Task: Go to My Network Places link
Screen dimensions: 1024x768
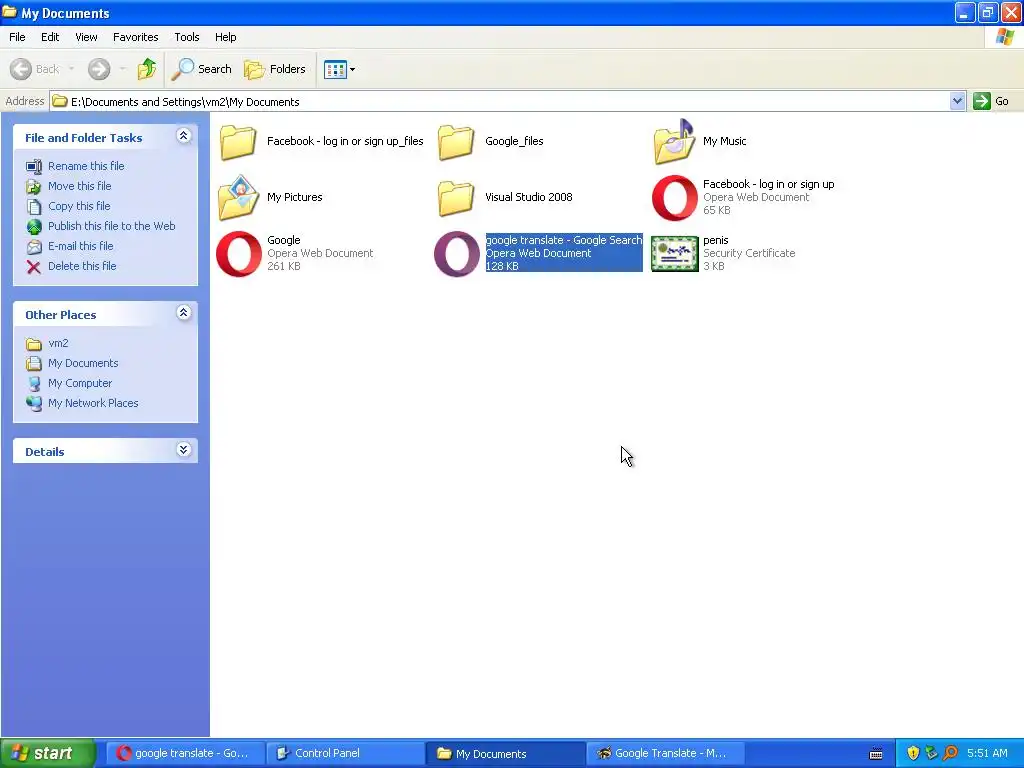Action: [x=93, y=404]
